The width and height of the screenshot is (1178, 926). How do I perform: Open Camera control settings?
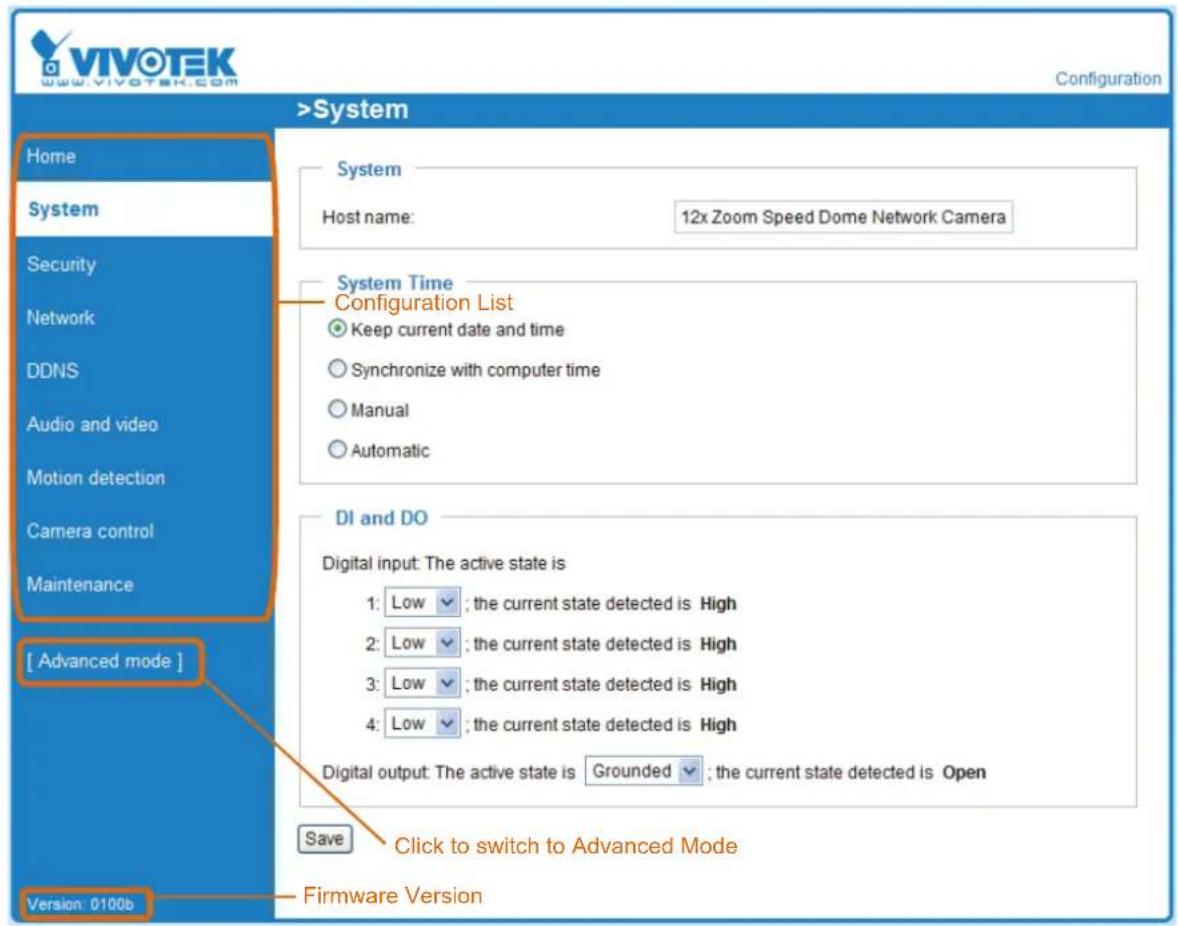(90, 531)
